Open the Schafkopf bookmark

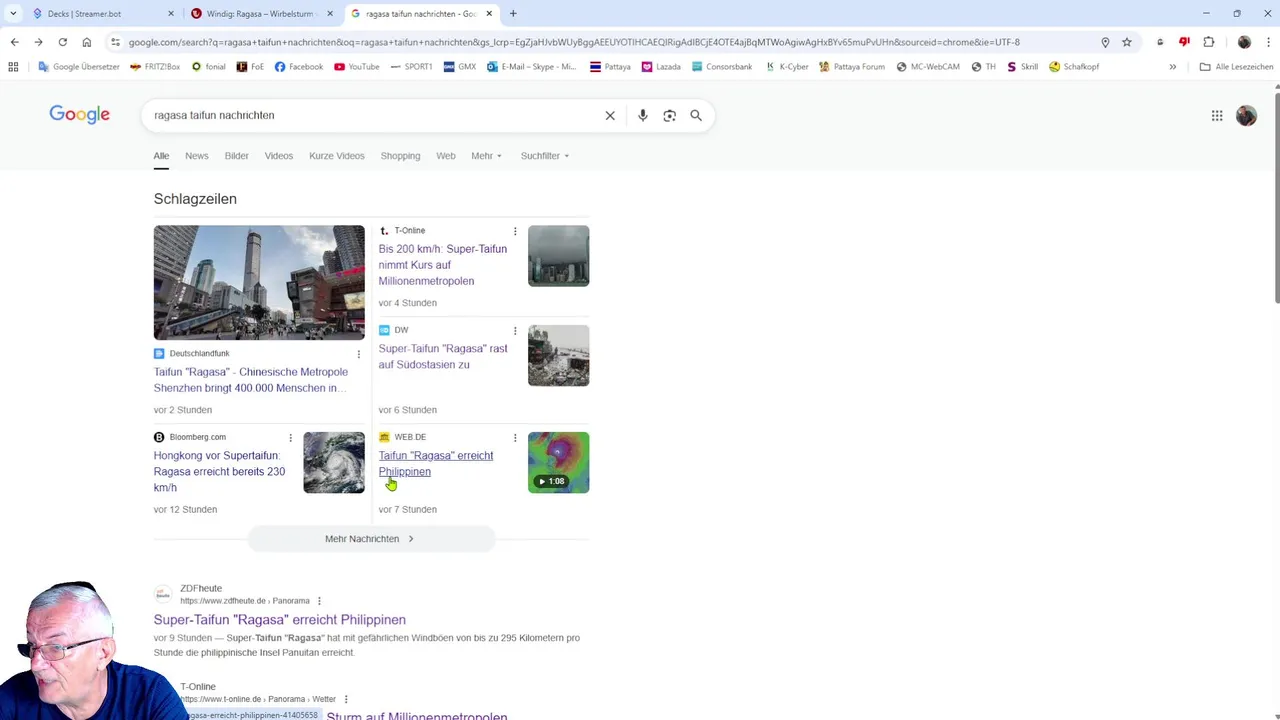point(1074,67)
